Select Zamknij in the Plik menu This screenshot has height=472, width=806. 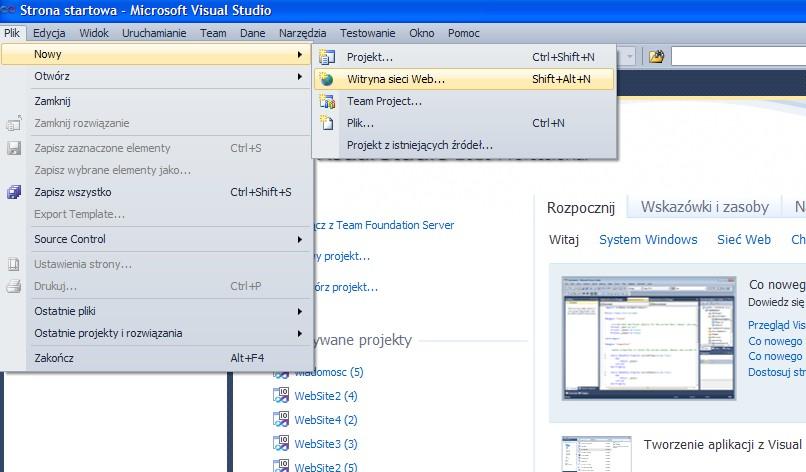(x=157, y=101)
